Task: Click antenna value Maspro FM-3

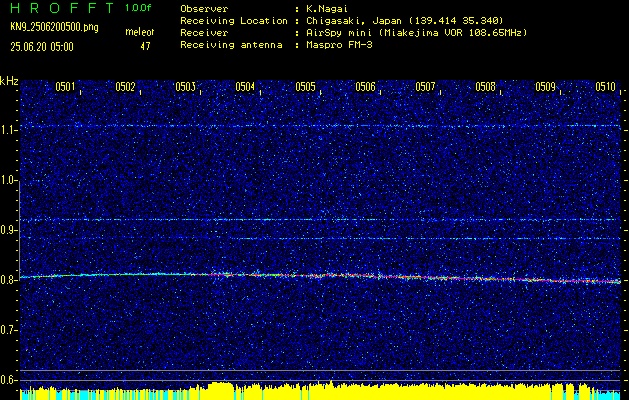Action: click(339, 45)
